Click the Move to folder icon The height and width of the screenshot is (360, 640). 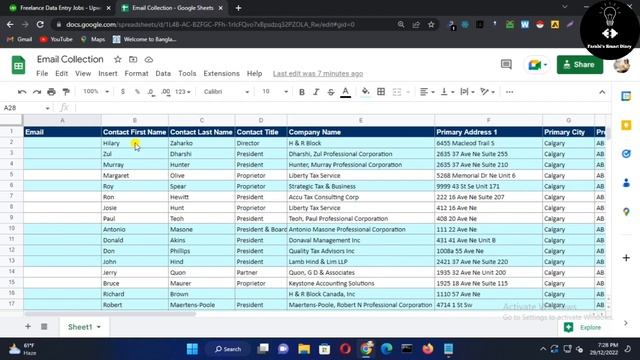pos(133,60)
